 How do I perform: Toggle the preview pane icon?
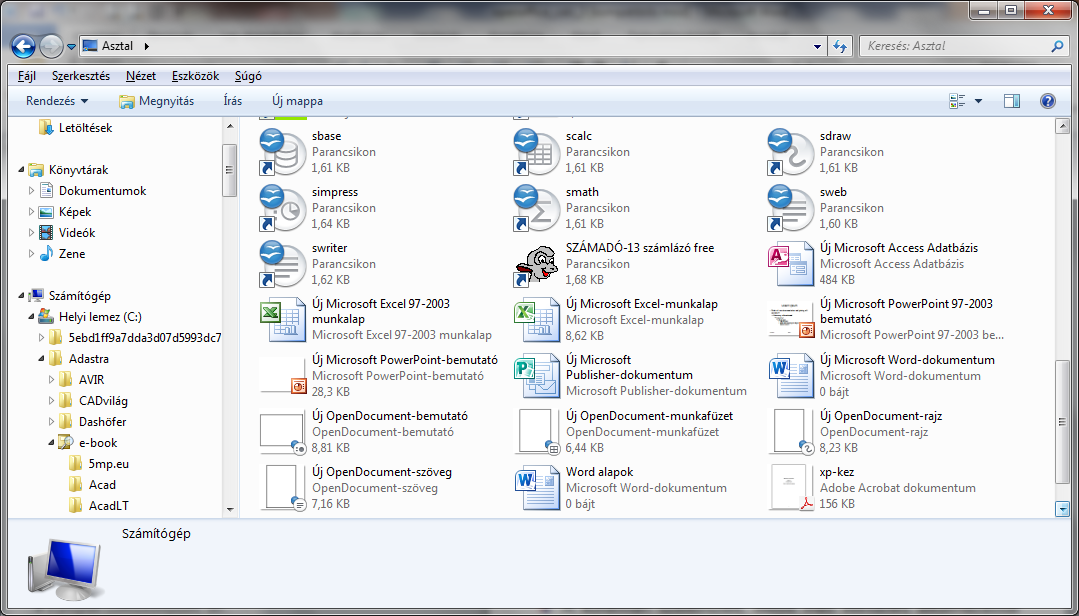[1012, 101]
